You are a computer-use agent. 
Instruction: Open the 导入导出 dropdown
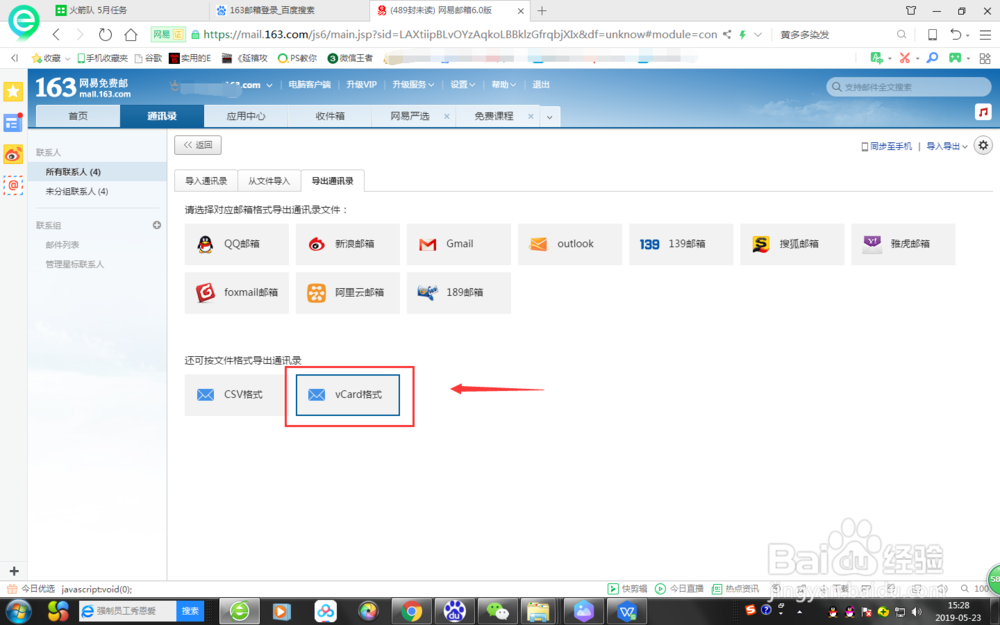pos(946,146)
